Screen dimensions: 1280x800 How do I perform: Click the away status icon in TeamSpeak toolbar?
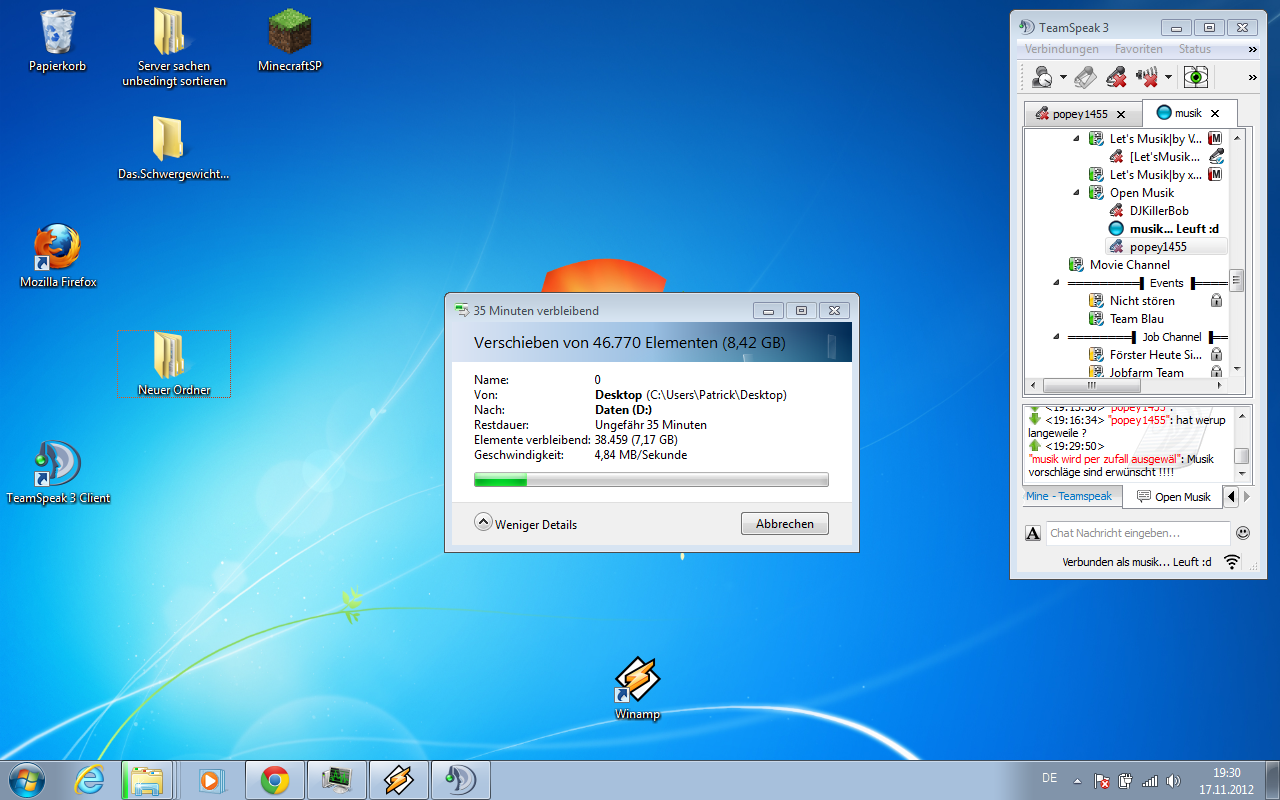click(1041, 76)
